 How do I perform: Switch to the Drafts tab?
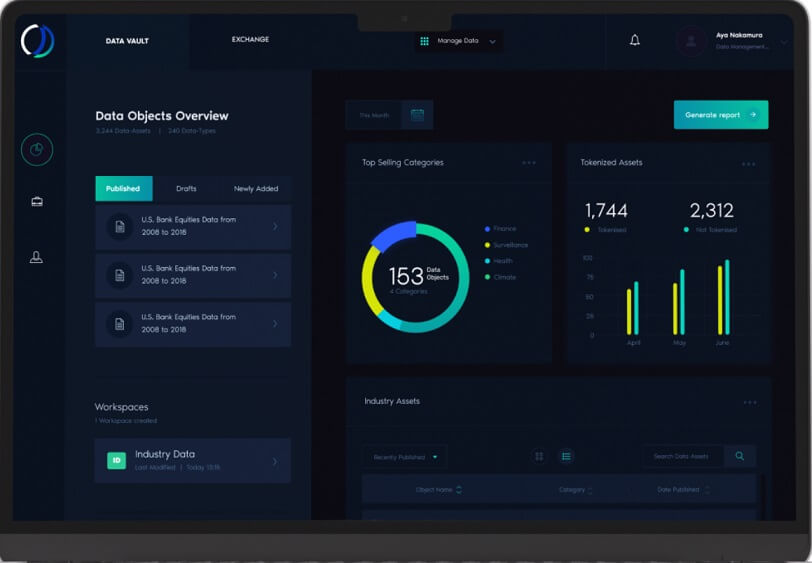[x=186, y=189]
